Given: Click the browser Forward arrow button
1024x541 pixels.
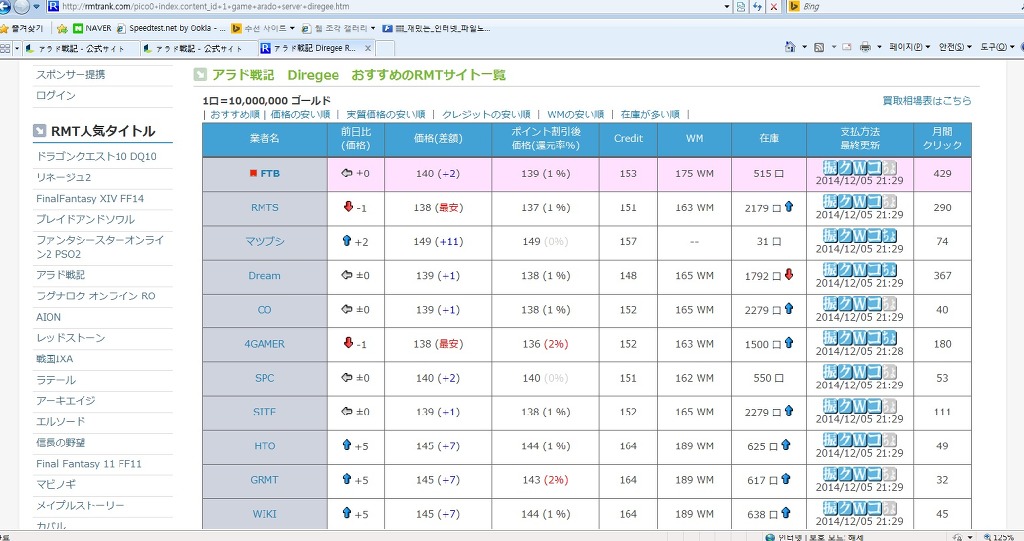Looking at the screenshot, I should pyautogui.click(x=21, y=7).
